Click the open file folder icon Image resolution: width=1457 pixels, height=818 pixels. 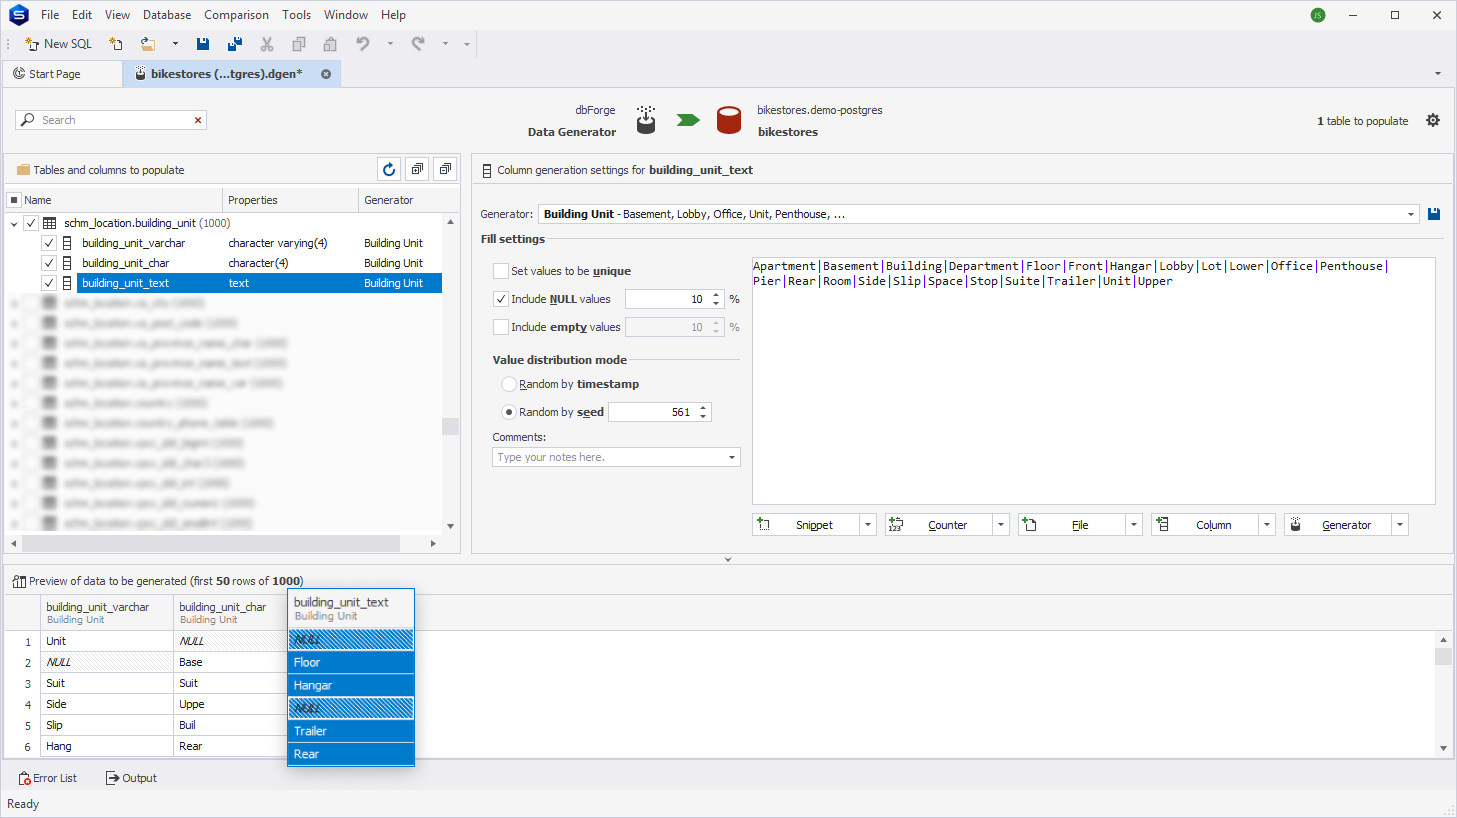click(x=147, y=44)
